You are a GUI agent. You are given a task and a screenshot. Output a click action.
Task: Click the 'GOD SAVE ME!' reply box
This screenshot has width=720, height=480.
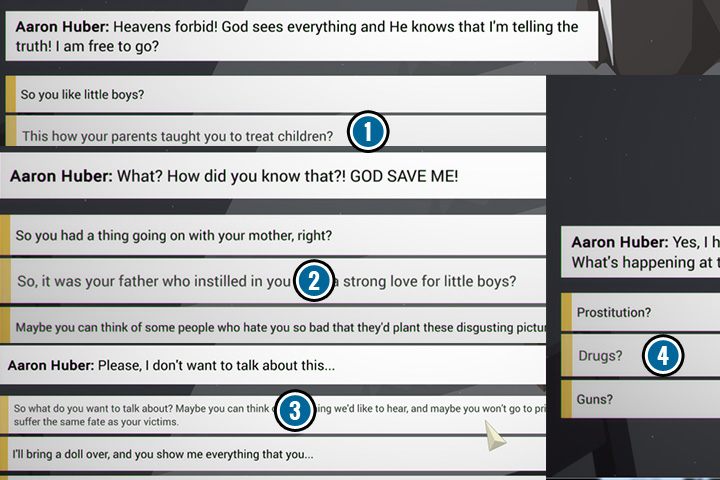[x=235, y=176]
